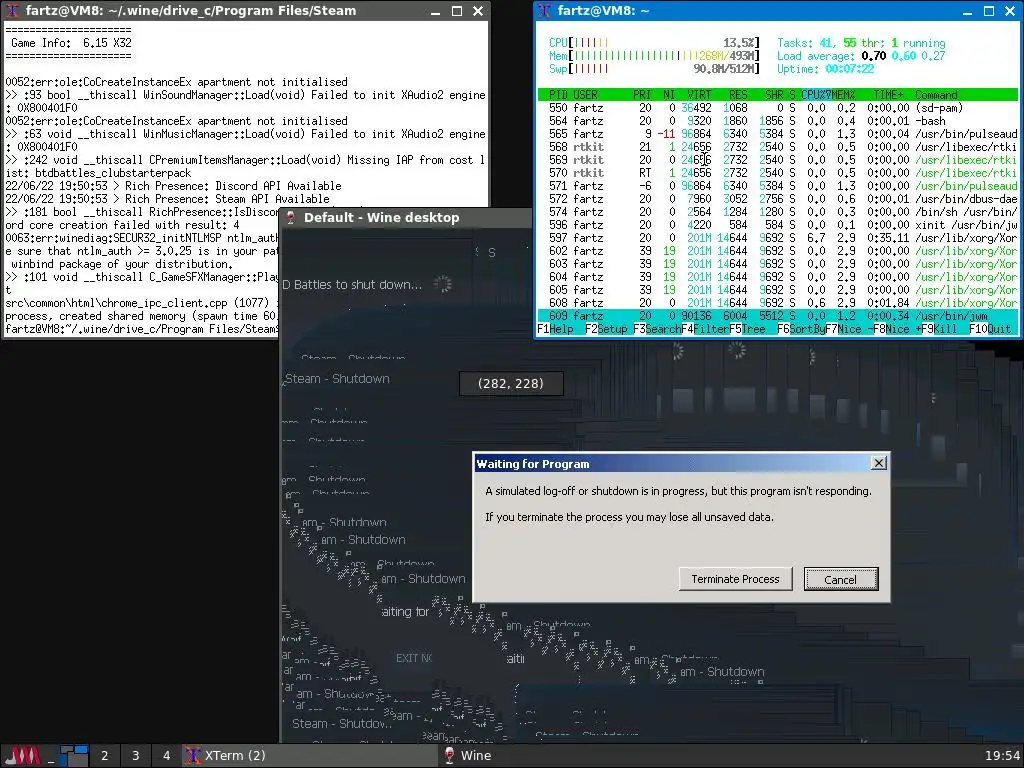
Task: Click the htop Swp usage meter
Action: 655,69
